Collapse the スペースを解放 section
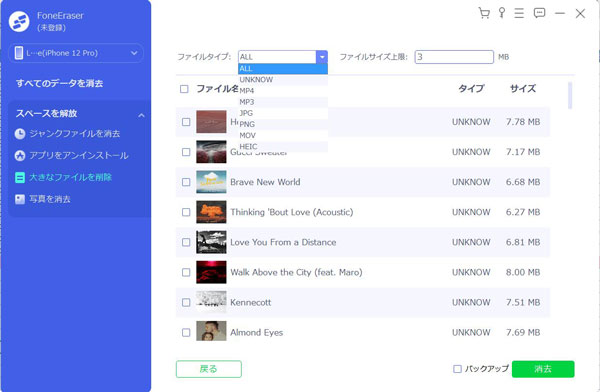The image size is (600, 392). point(141,115)
